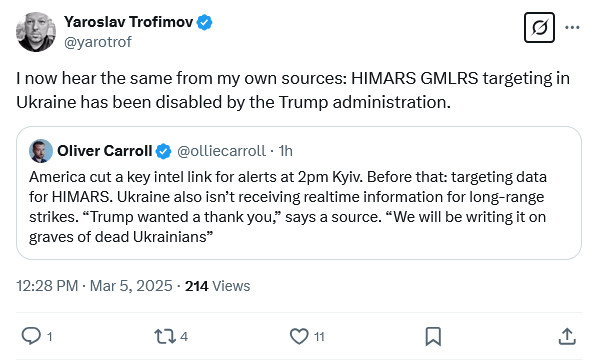This screenshot has width=598, height=360.
Task: Click the share upload icon
Action: click(x=567, y=336)
